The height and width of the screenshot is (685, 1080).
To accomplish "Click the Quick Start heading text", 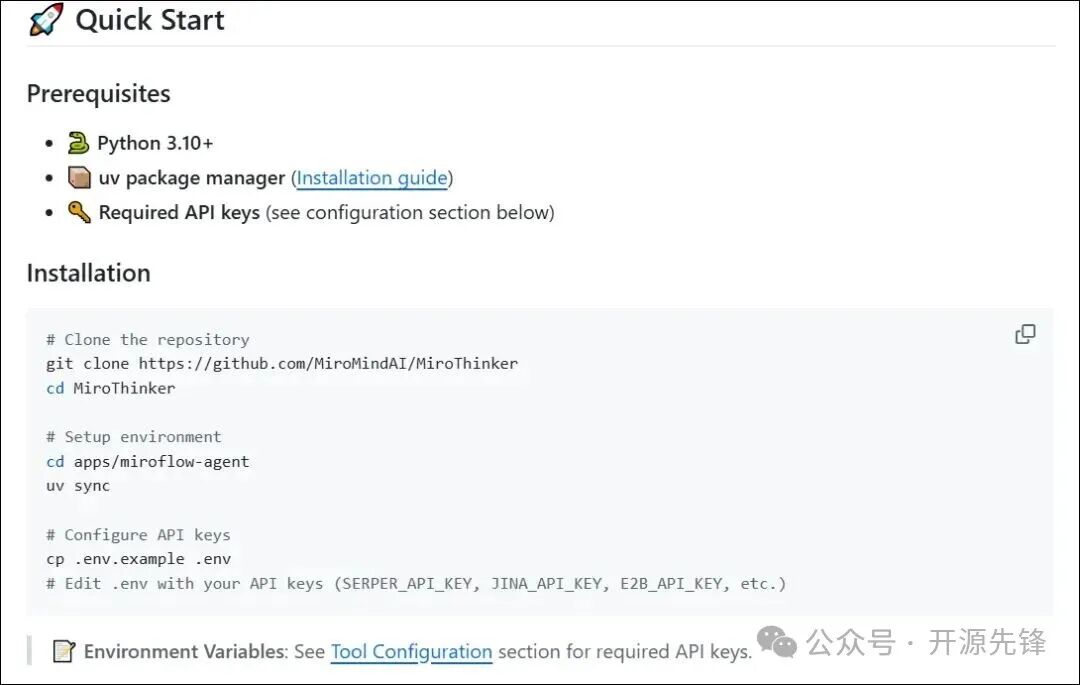I will [150, 20].
